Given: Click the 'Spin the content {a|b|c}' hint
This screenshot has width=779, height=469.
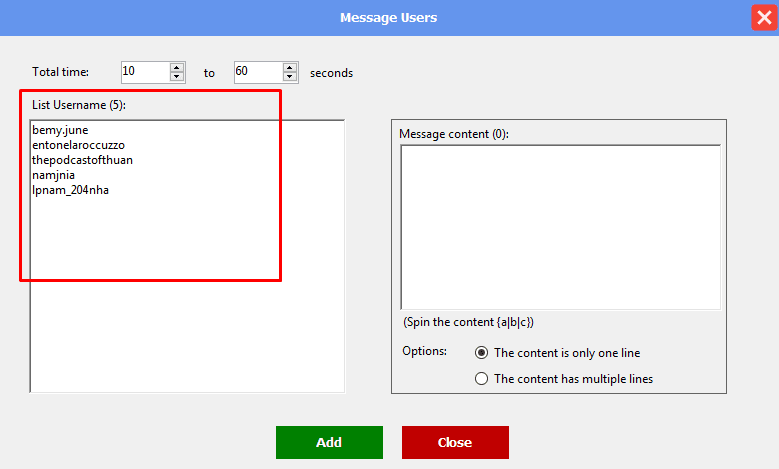Looking at the screenshot, I should 468,322.
